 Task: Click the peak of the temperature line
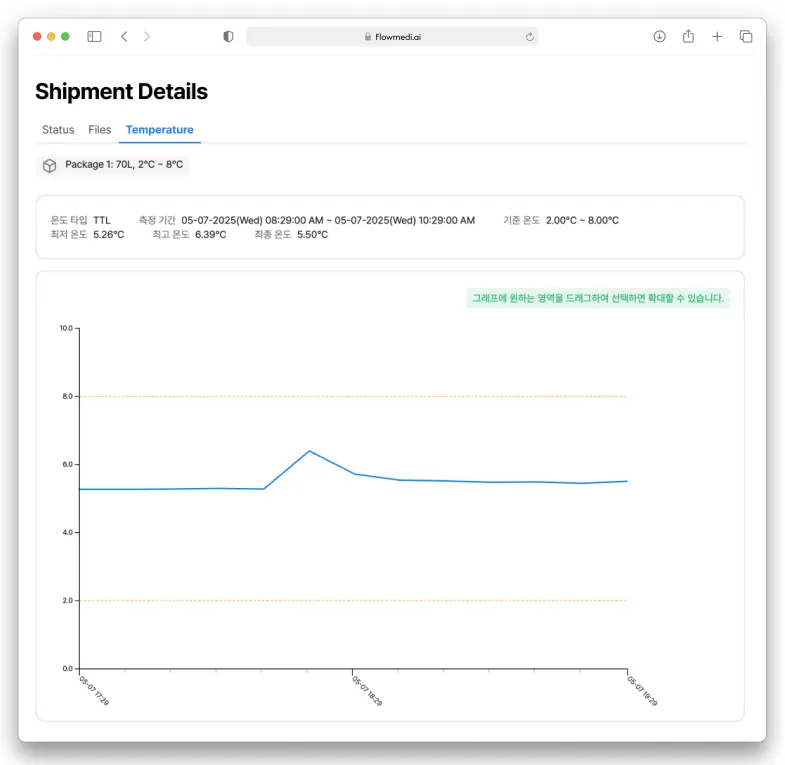click(x=309, y=451)
